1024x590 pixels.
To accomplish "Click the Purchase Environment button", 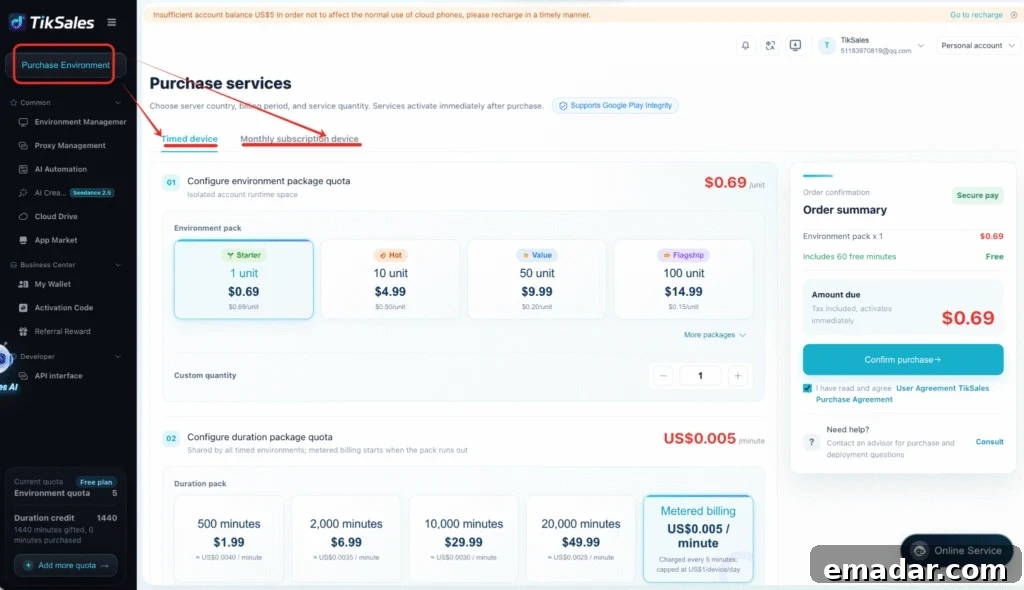I will (65, 65).
